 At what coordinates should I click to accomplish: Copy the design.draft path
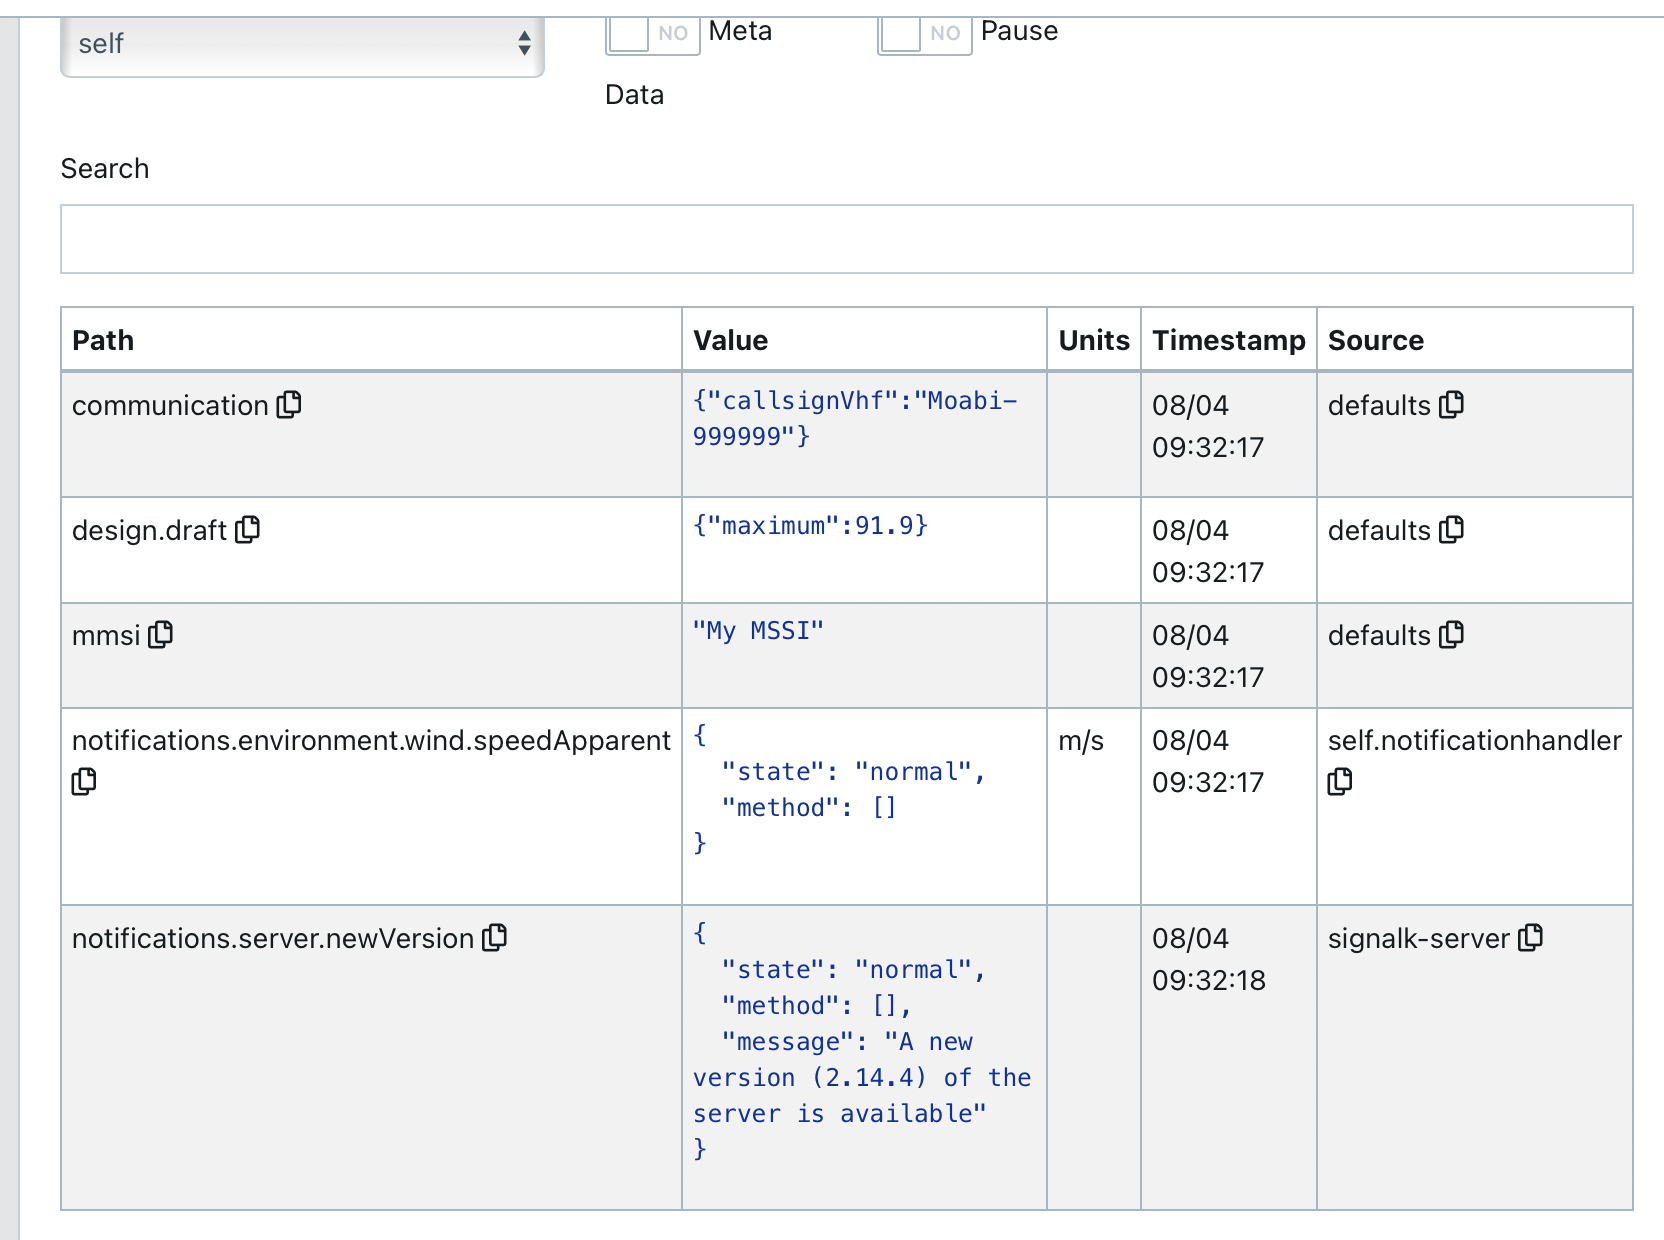pyautogui.click(x=247, y=530)
